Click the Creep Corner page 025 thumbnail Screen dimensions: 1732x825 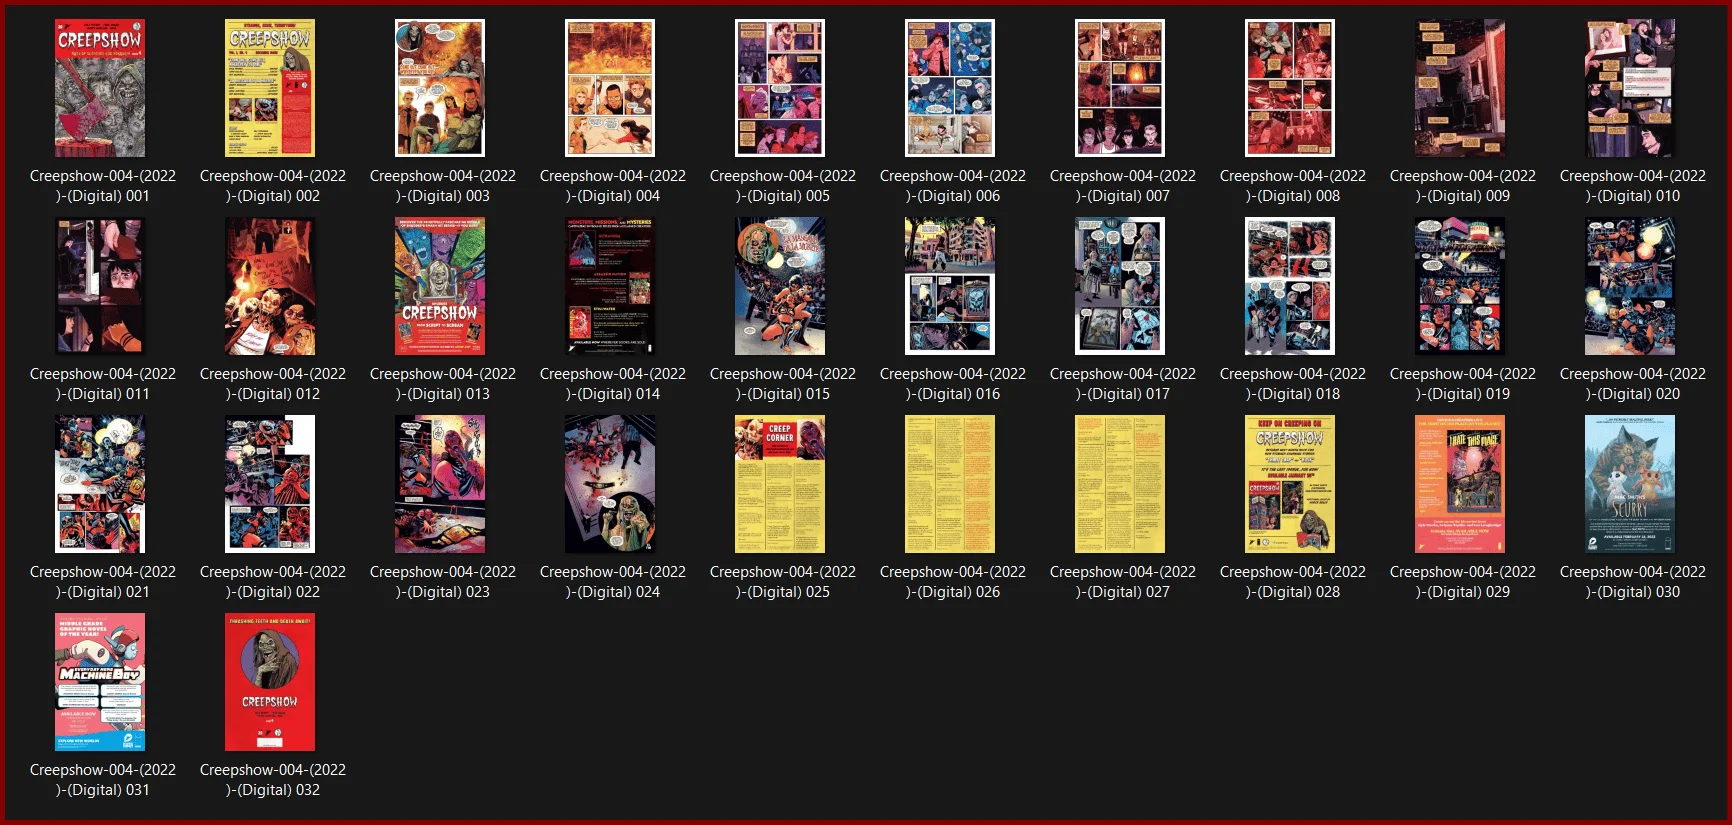pyautogui.click(x=780, y=484)
